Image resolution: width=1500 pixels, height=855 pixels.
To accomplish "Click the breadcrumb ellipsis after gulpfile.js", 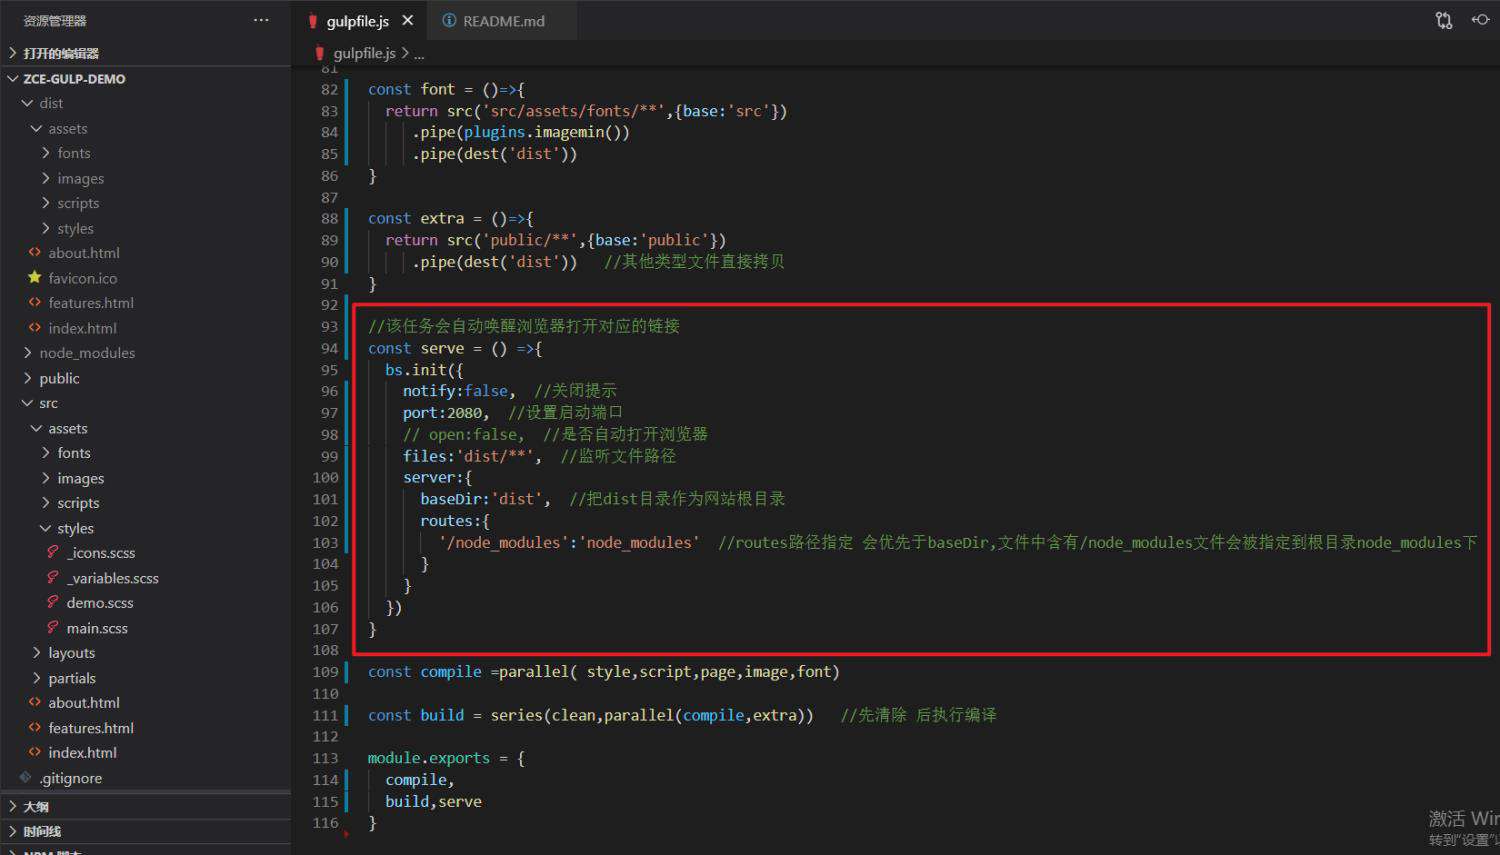I will [419, 54].
